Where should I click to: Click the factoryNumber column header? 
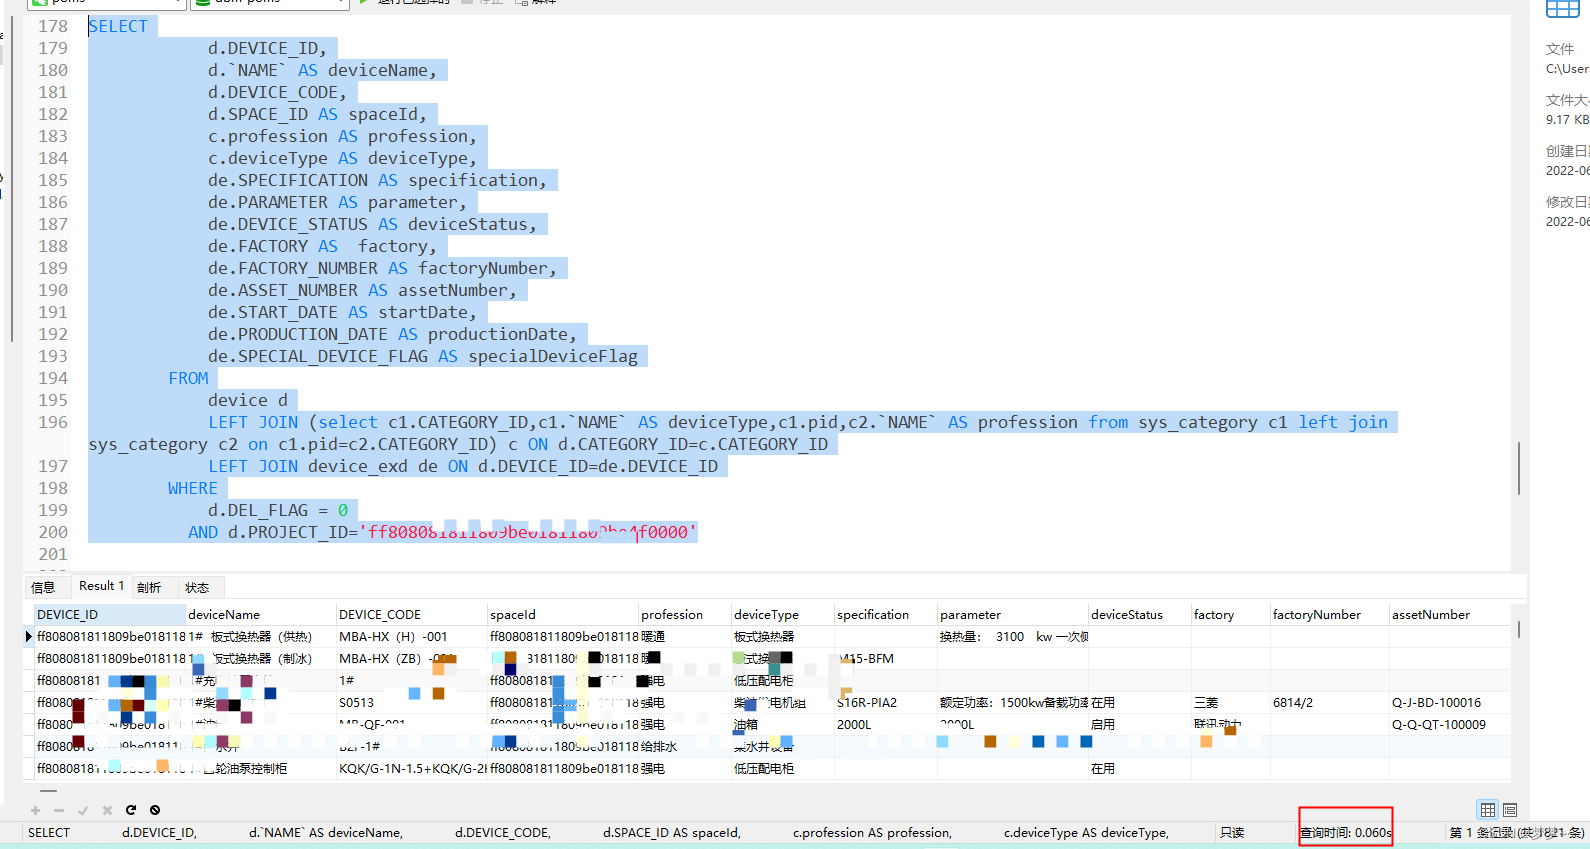click(1329, 614)
